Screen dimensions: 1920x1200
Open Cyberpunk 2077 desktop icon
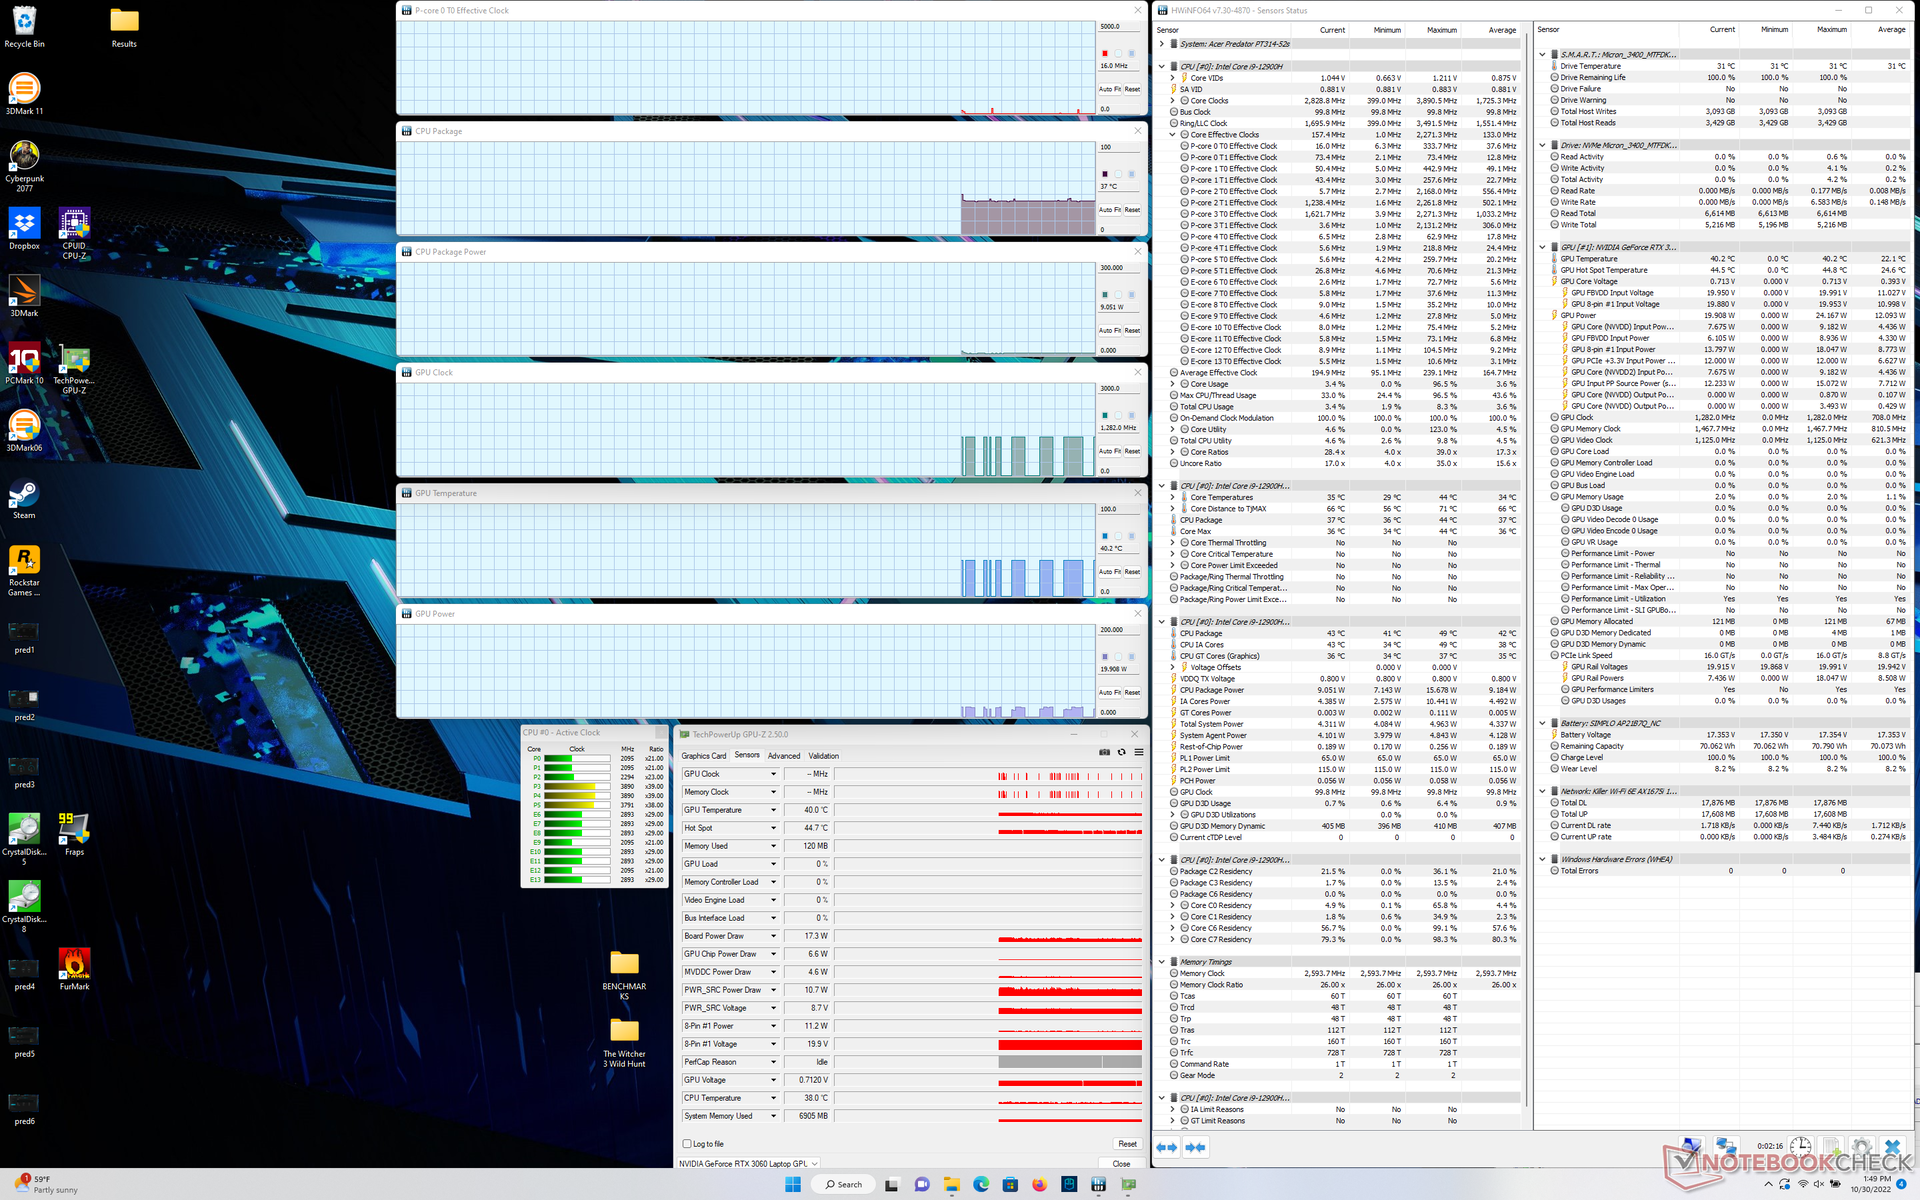pyautogui.click(x=24, y=165)
